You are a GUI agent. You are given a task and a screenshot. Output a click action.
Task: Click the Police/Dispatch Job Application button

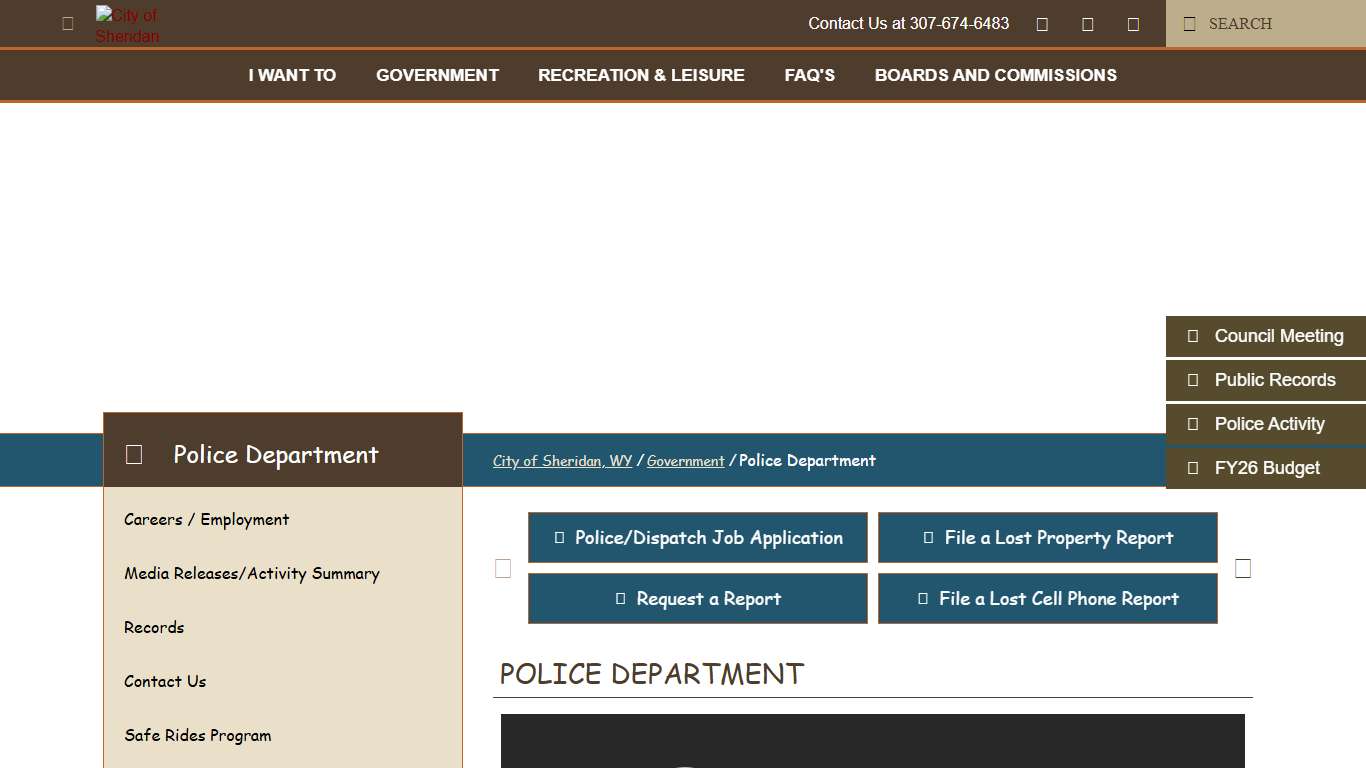[697, 537]
